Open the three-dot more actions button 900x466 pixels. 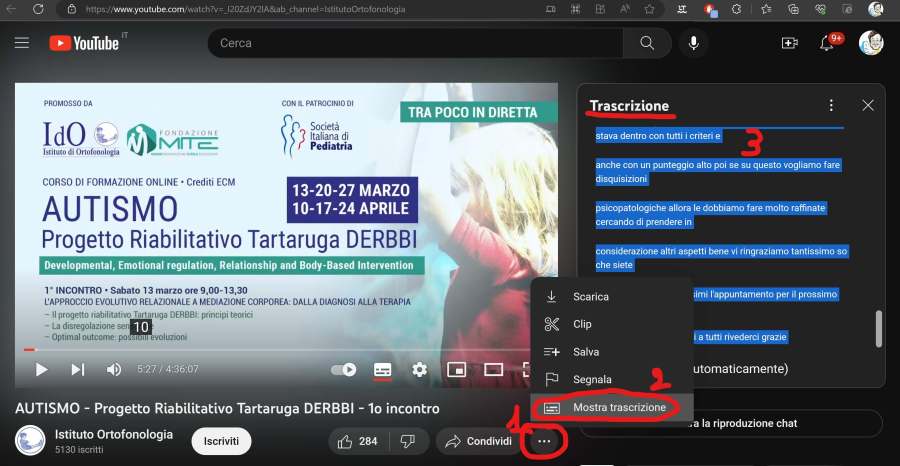tap(544, 441)
